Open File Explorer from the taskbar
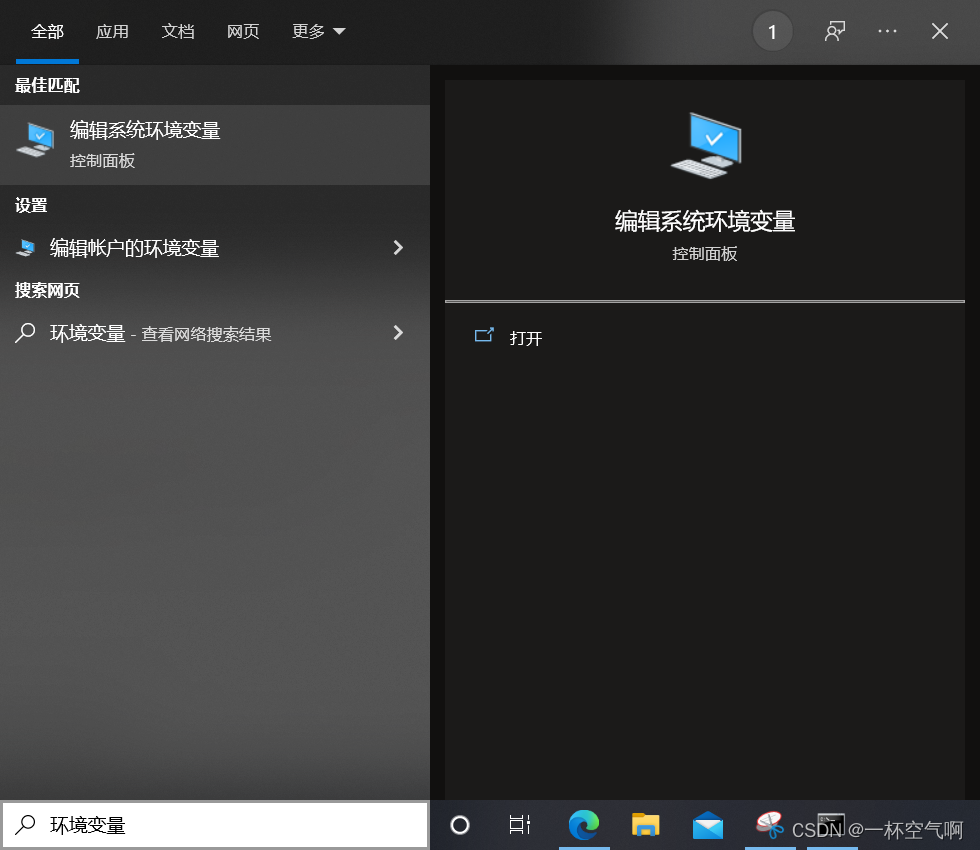 [645, 826]
